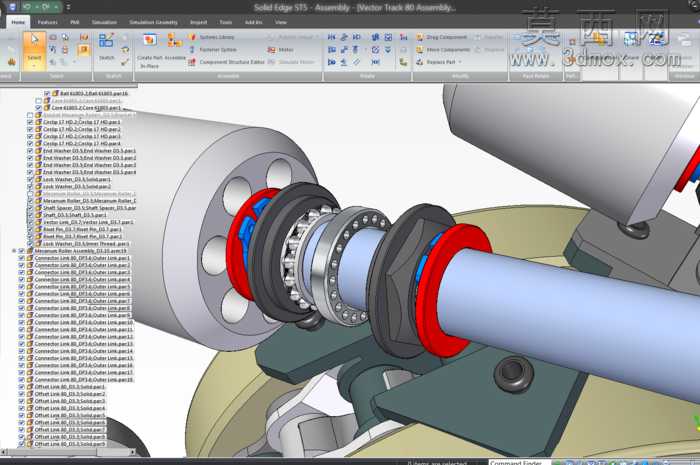
Task: Click the Undo icon in quick access toolbar
Action: 27,7
